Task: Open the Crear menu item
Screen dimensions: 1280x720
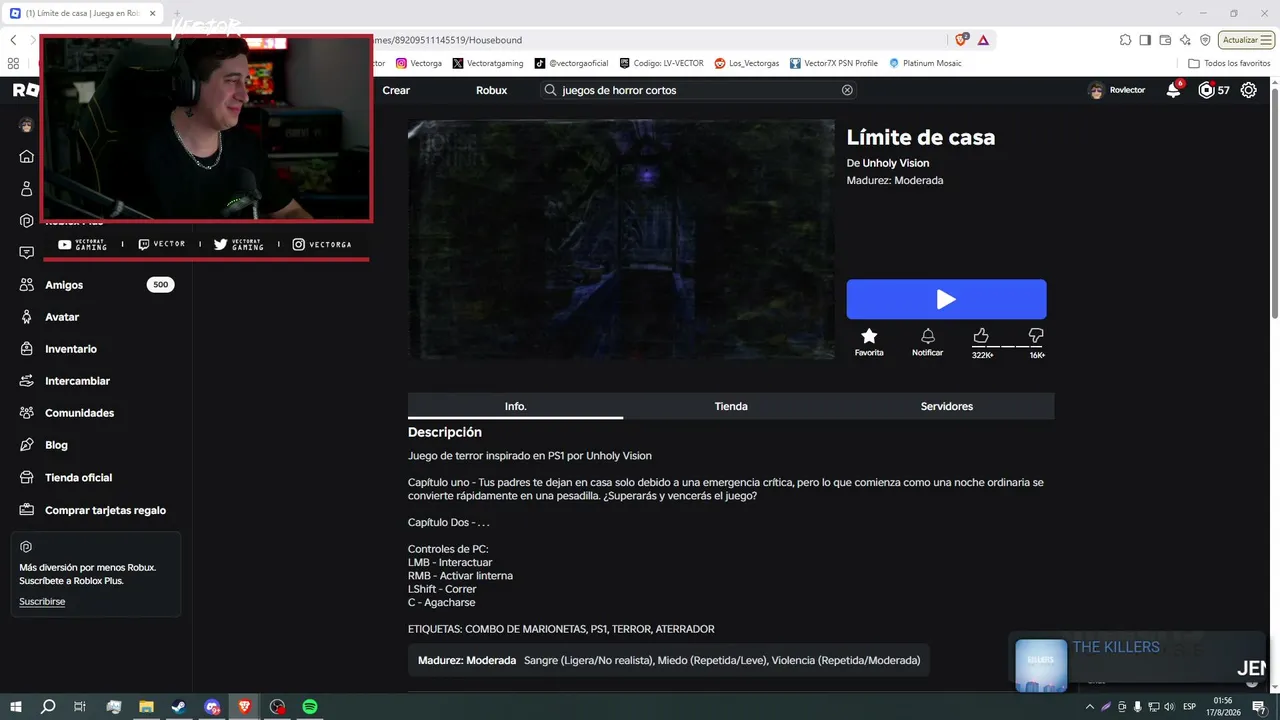Action: coord(396,90)
